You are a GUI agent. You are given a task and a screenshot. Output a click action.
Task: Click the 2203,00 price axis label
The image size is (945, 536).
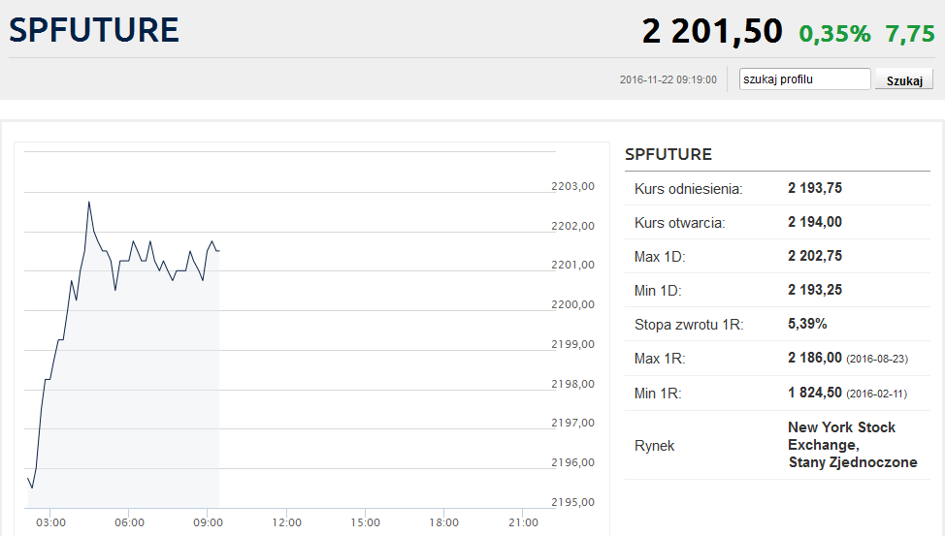pos(573,186)
